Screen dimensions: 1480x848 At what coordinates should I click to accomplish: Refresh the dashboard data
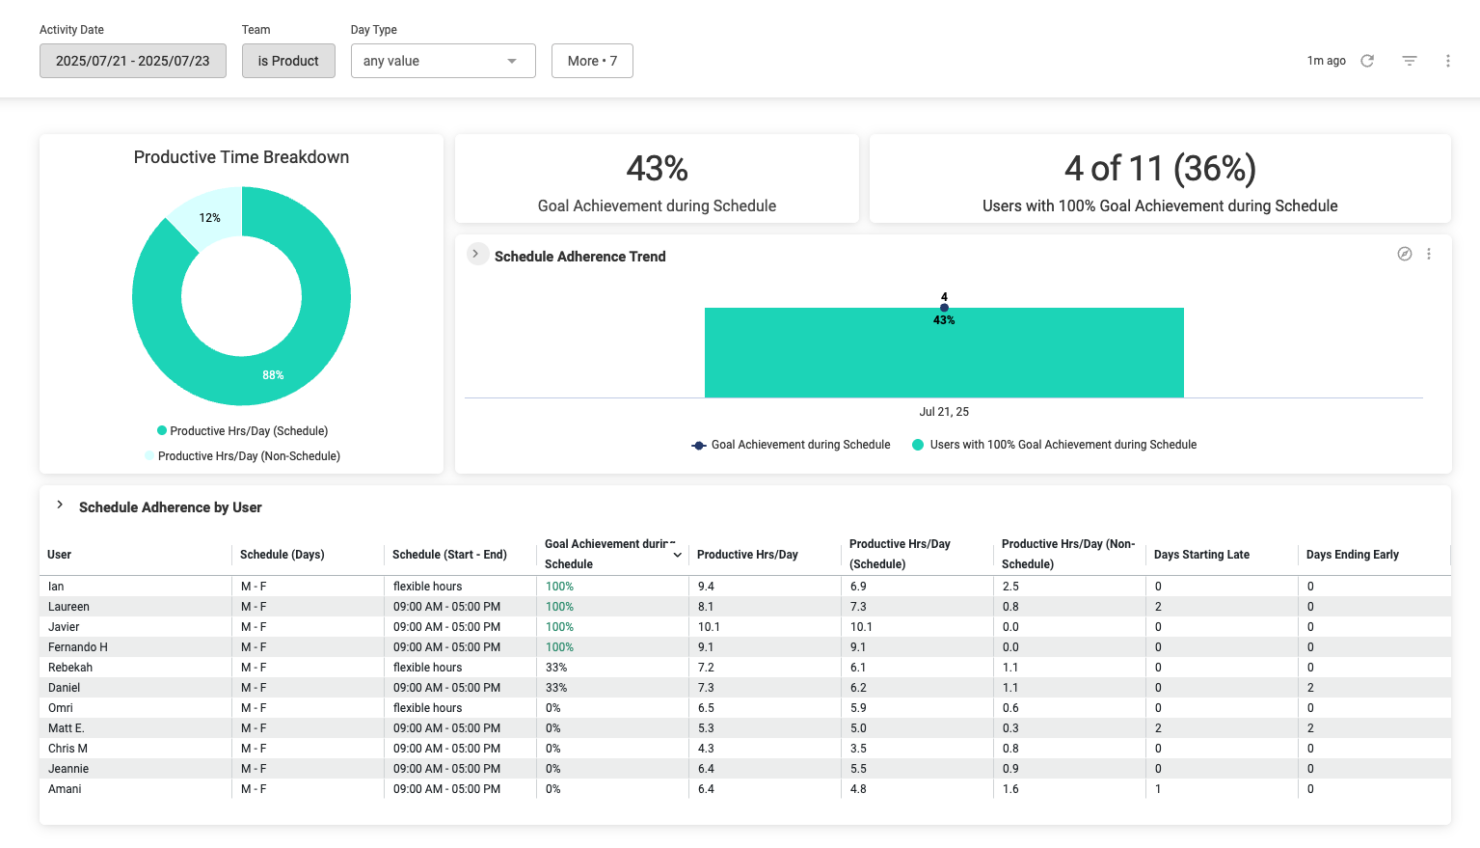[x=1368, y=60]
